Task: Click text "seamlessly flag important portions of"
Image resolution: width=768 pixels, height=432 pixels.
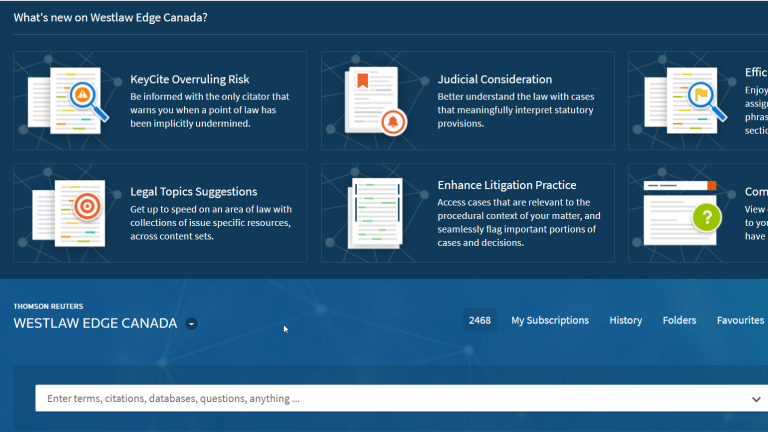Action: 517,229
